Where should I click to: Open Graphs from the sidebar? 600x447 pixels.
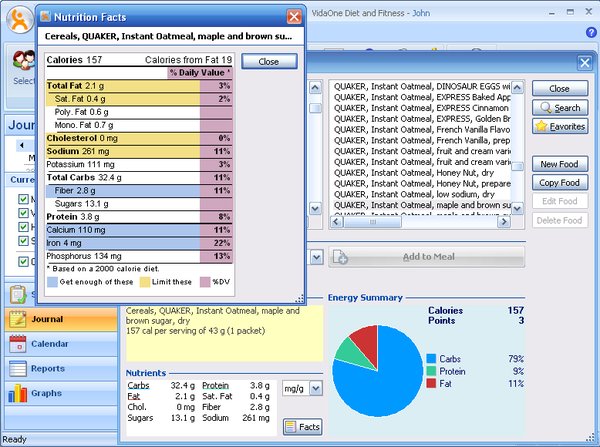pos(61,393)
